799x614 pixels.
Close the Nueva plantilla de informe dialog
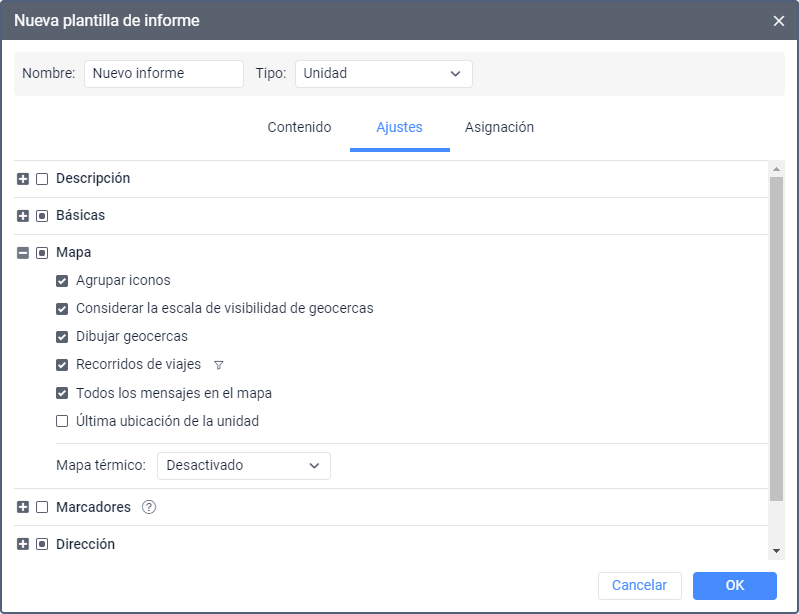pos(779,21)
